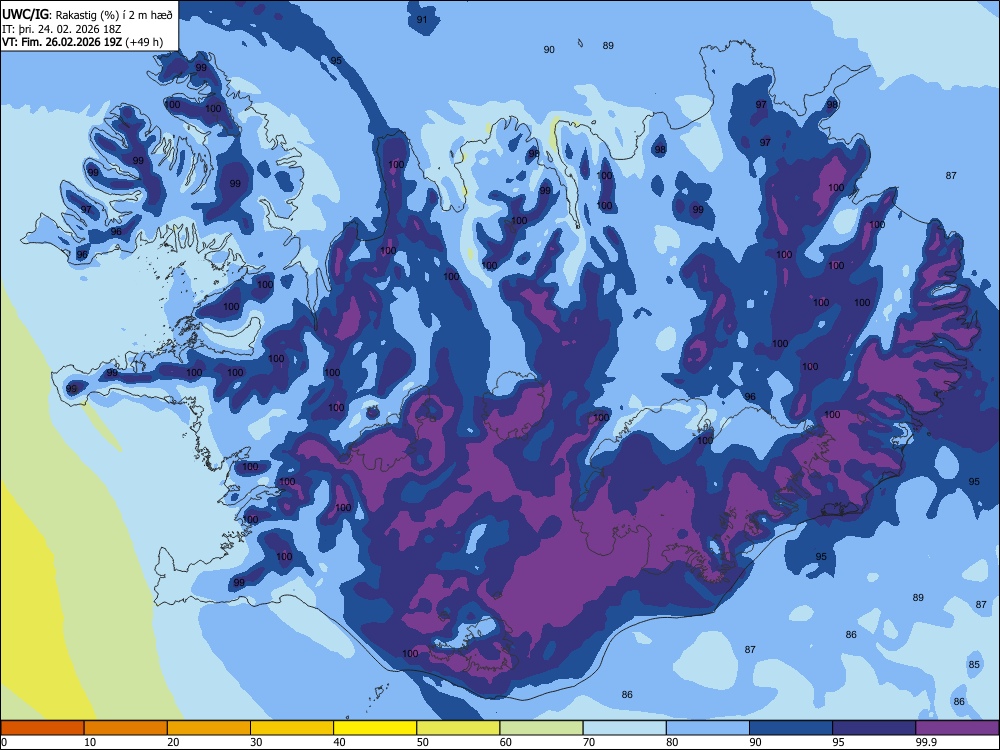The width and height of the screenshot is (1000, 750).
Task: Click the title 'UWC/IG: Rakastig (%) í 2 m hæð'
Action: point(87,15)
